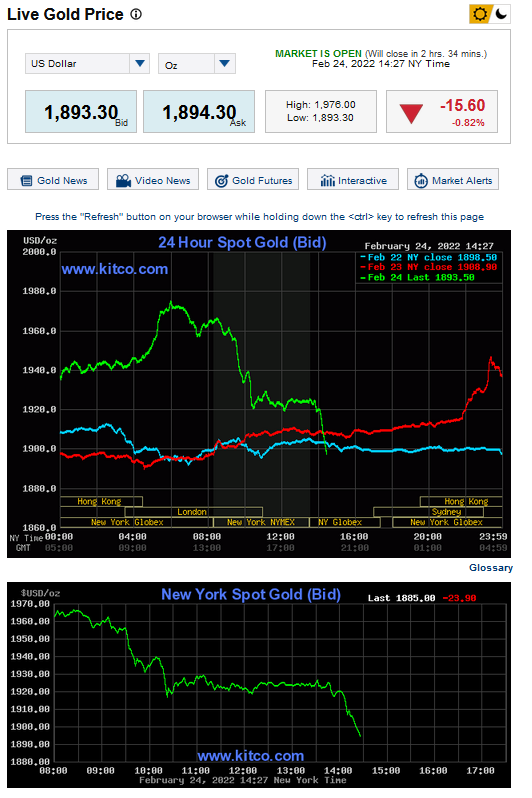532x798 pixels.
Task: Open the Market Alerts button
Action: 453,180
